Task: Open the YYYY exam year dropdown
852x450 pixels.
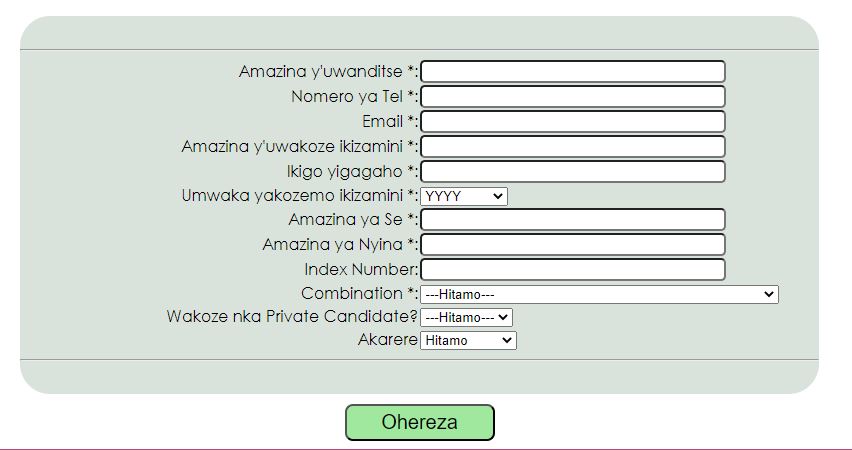Action: 464,196
